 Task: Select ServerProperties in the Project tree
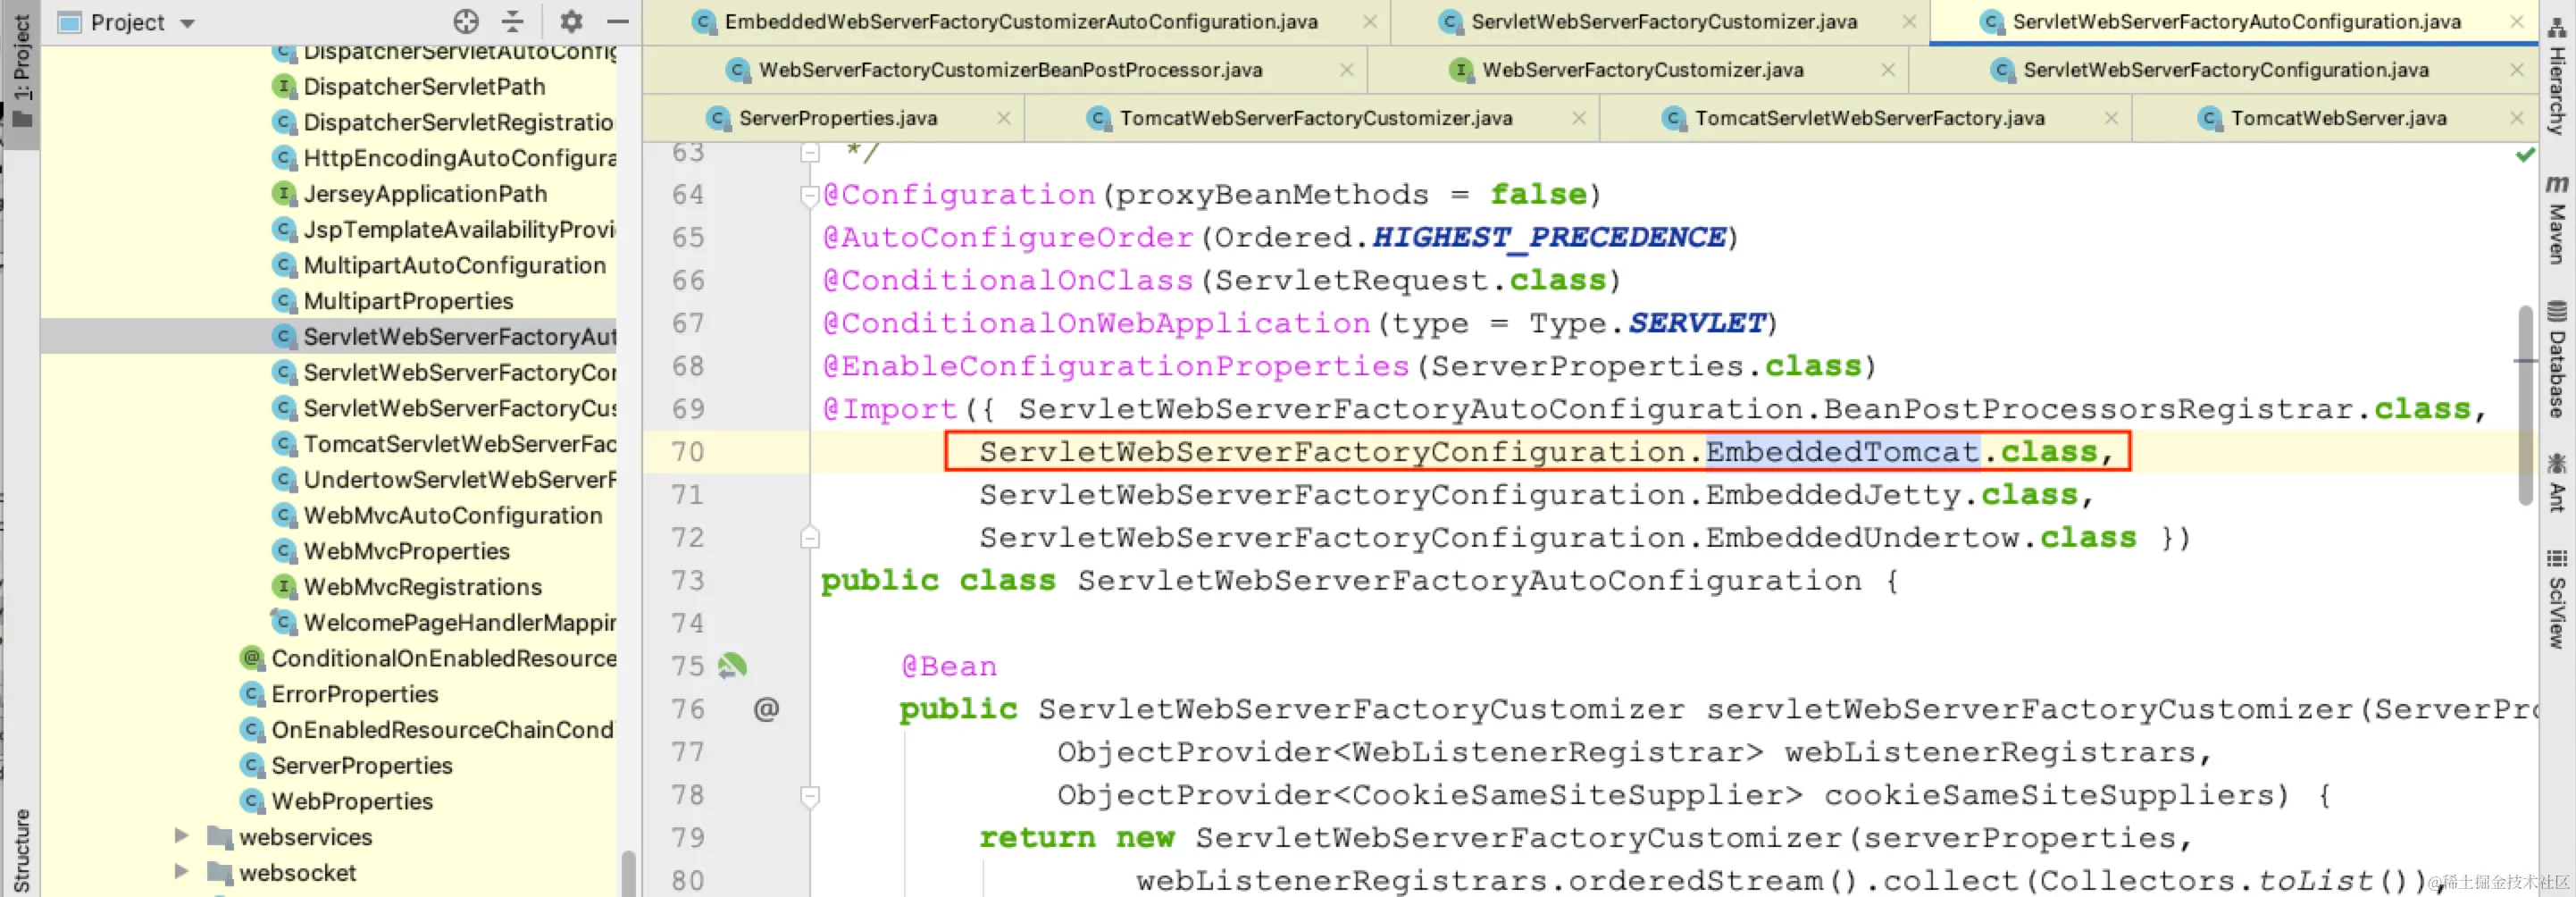click(361, 765)
